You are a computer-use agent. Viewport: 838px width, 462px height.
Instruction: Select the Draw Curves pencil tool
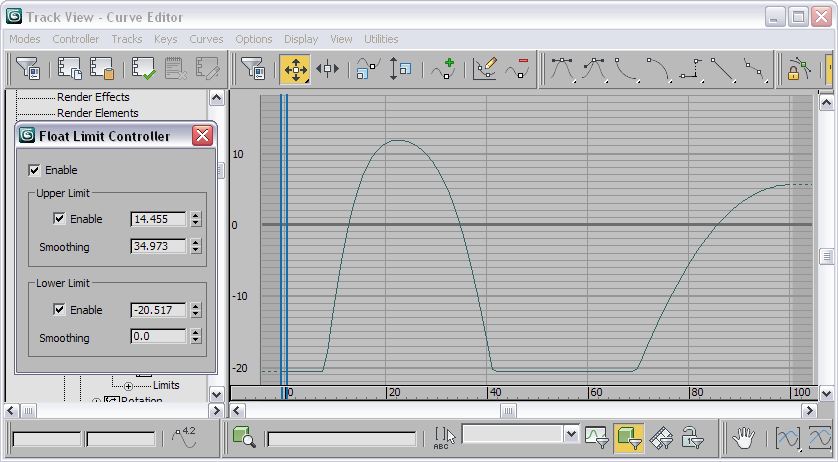click(485, 70)
